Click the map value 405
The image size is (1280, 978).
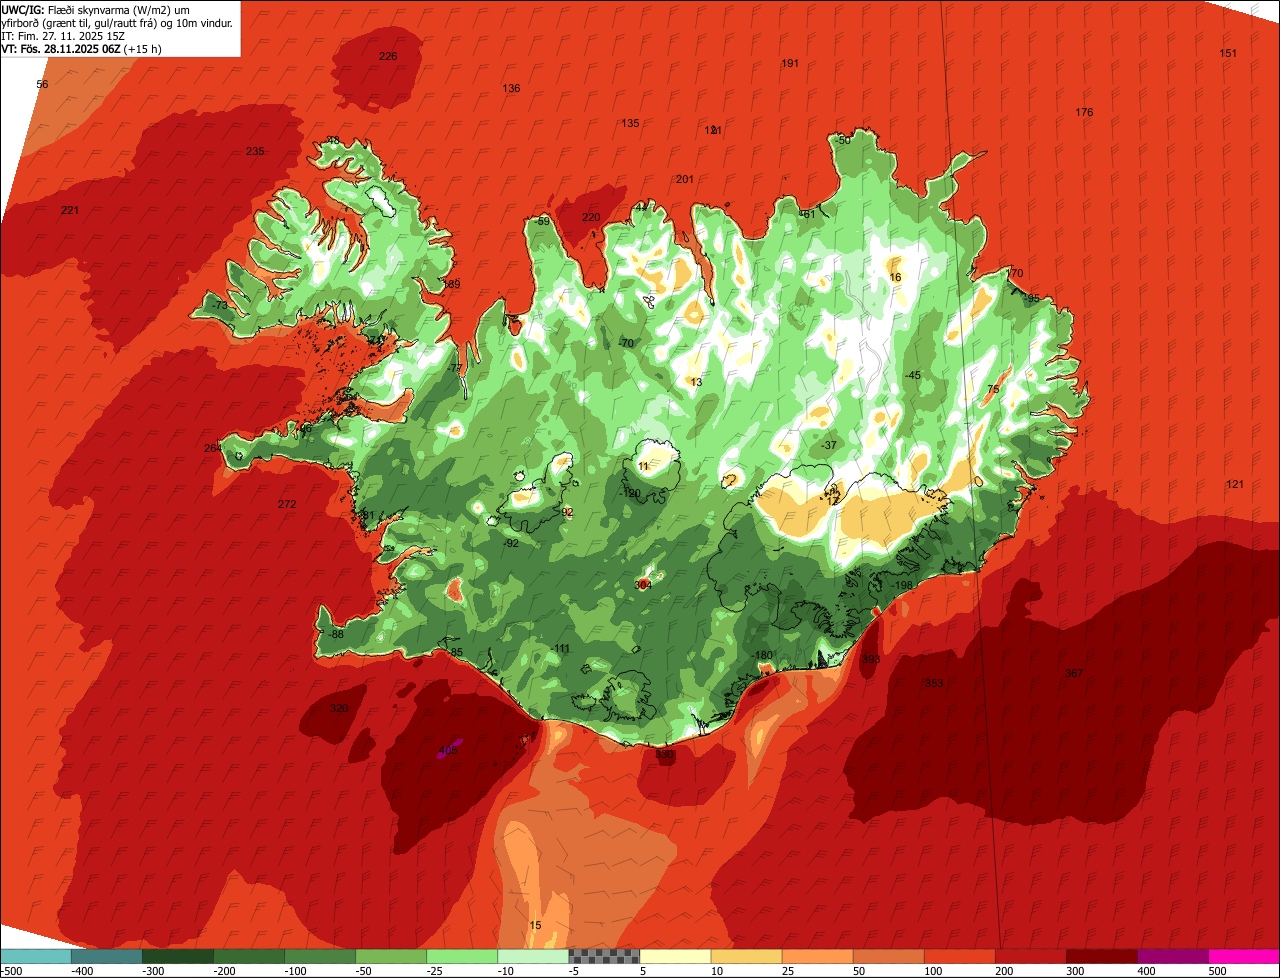click(x=448, y=750)
